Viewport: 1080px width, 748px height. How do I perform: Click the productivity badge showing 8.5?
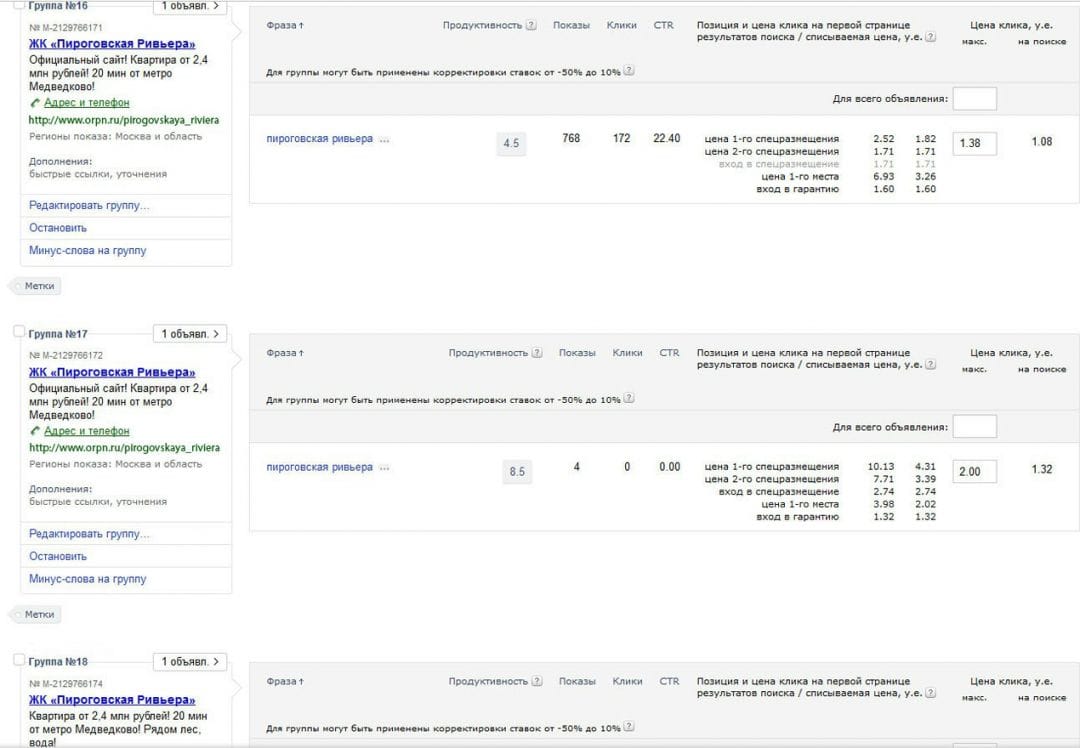[x=517, y=472]
